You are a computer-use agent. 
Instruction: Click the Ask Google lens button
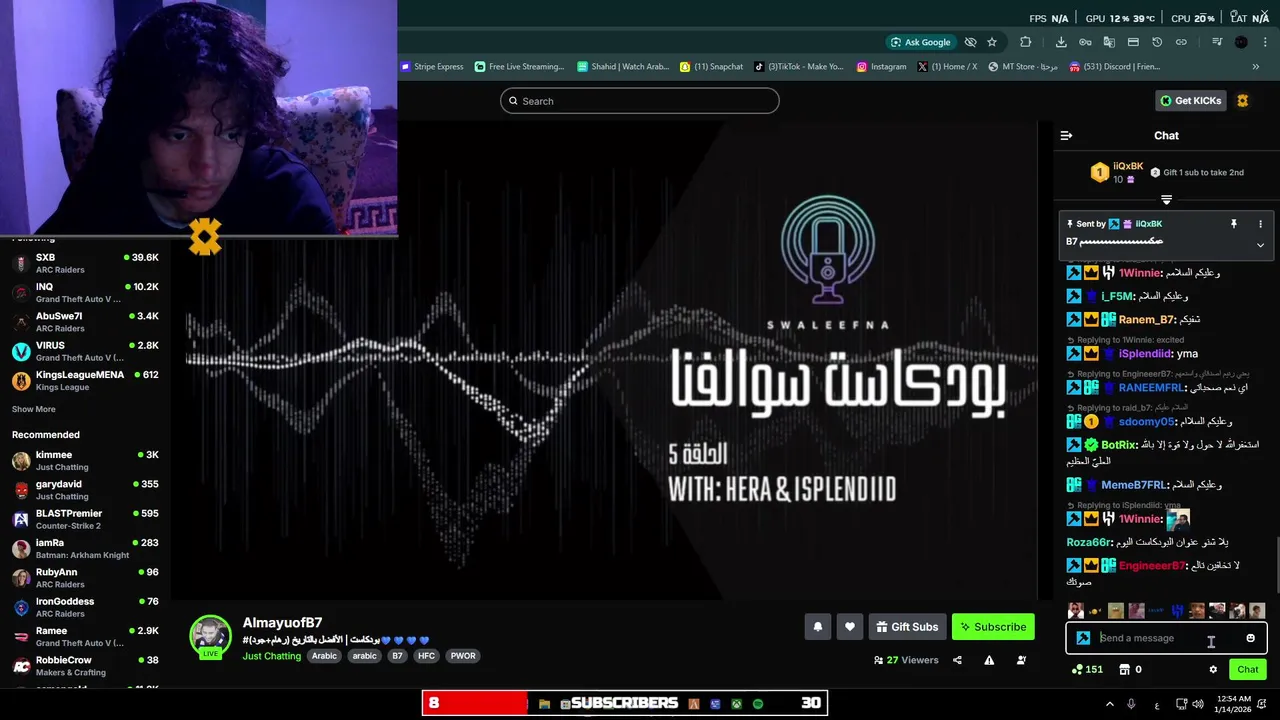pos(920,42)
